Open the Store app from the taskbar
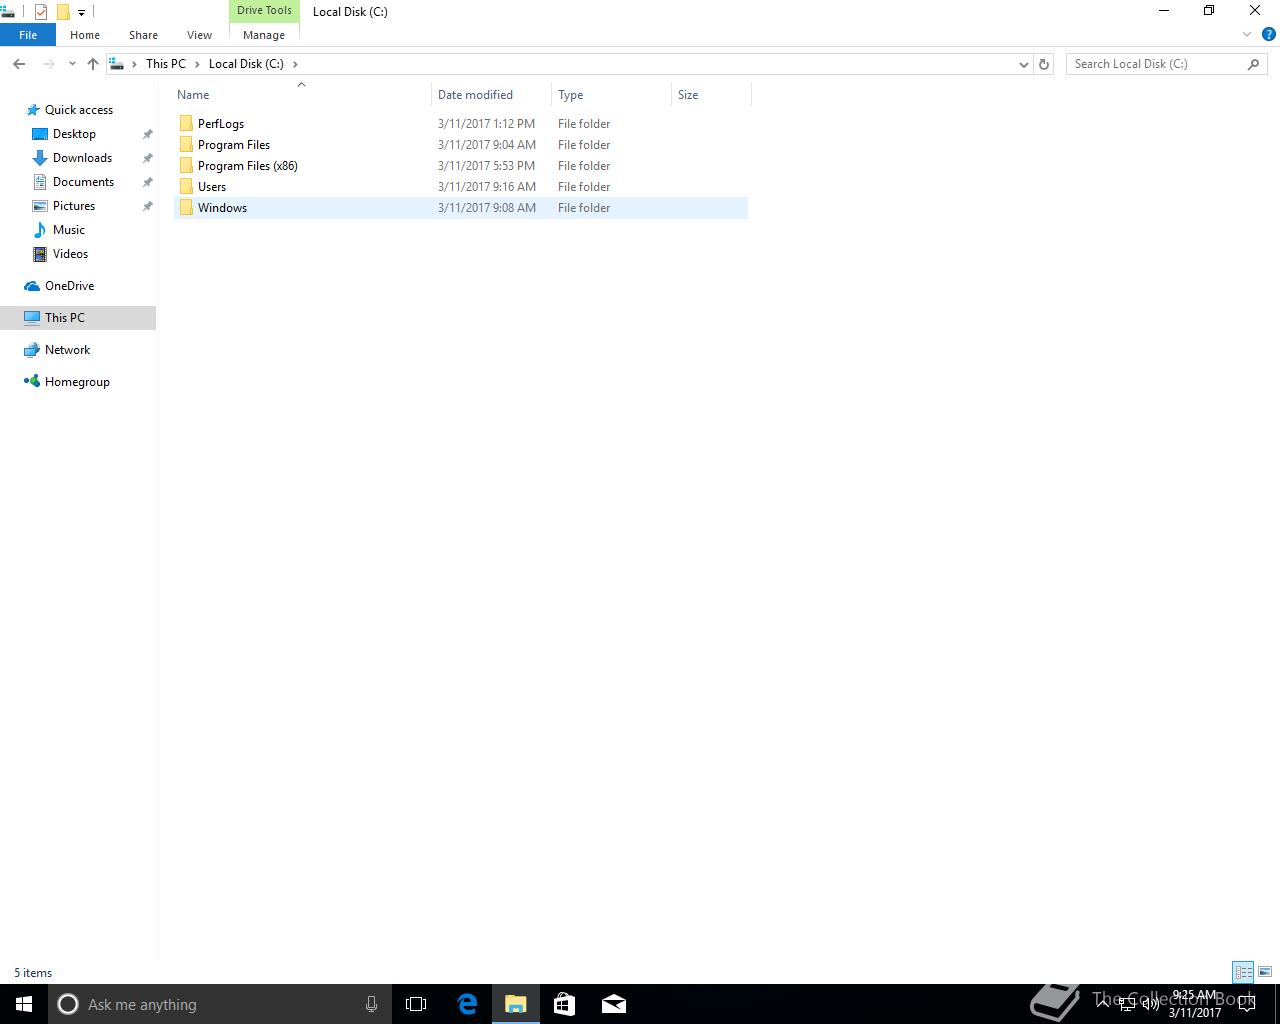The height and width of the screenshot is (1024, 1280). [x=564, y=1004]
